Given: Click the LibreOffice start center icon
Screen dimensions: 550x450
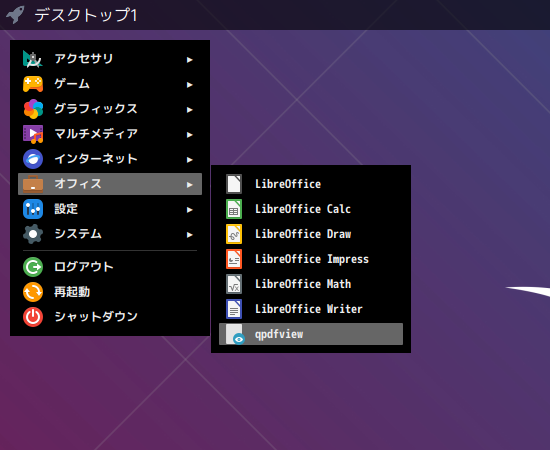Looking at the screenshot, I should (234, 184).
